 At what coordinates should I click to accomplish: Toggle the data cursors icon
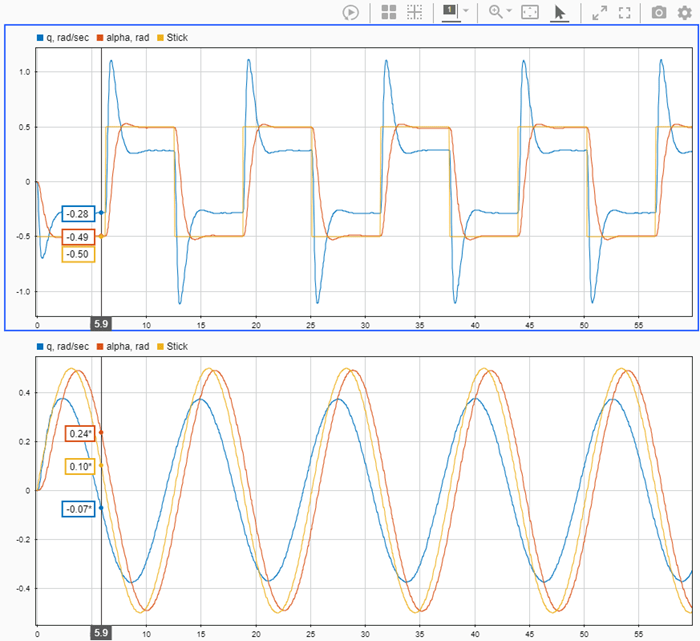(x=450, y=11)
